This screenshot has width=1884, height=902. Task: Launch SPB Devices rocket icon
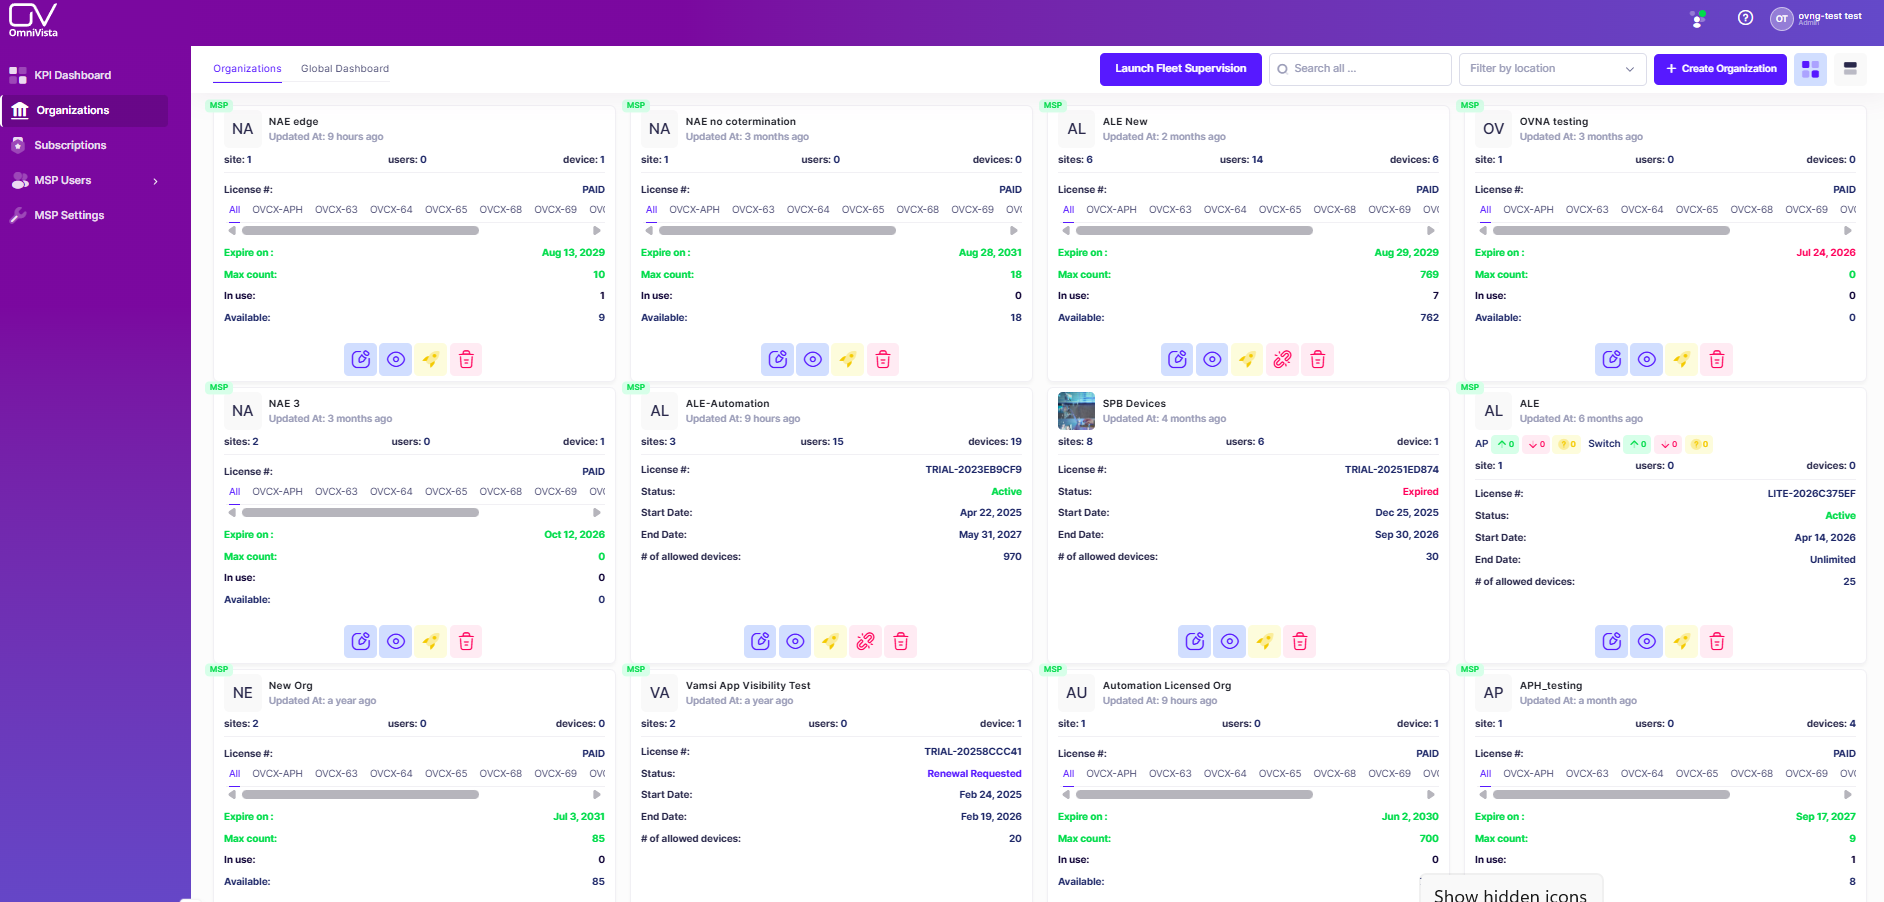click(x=1265, y=641)
